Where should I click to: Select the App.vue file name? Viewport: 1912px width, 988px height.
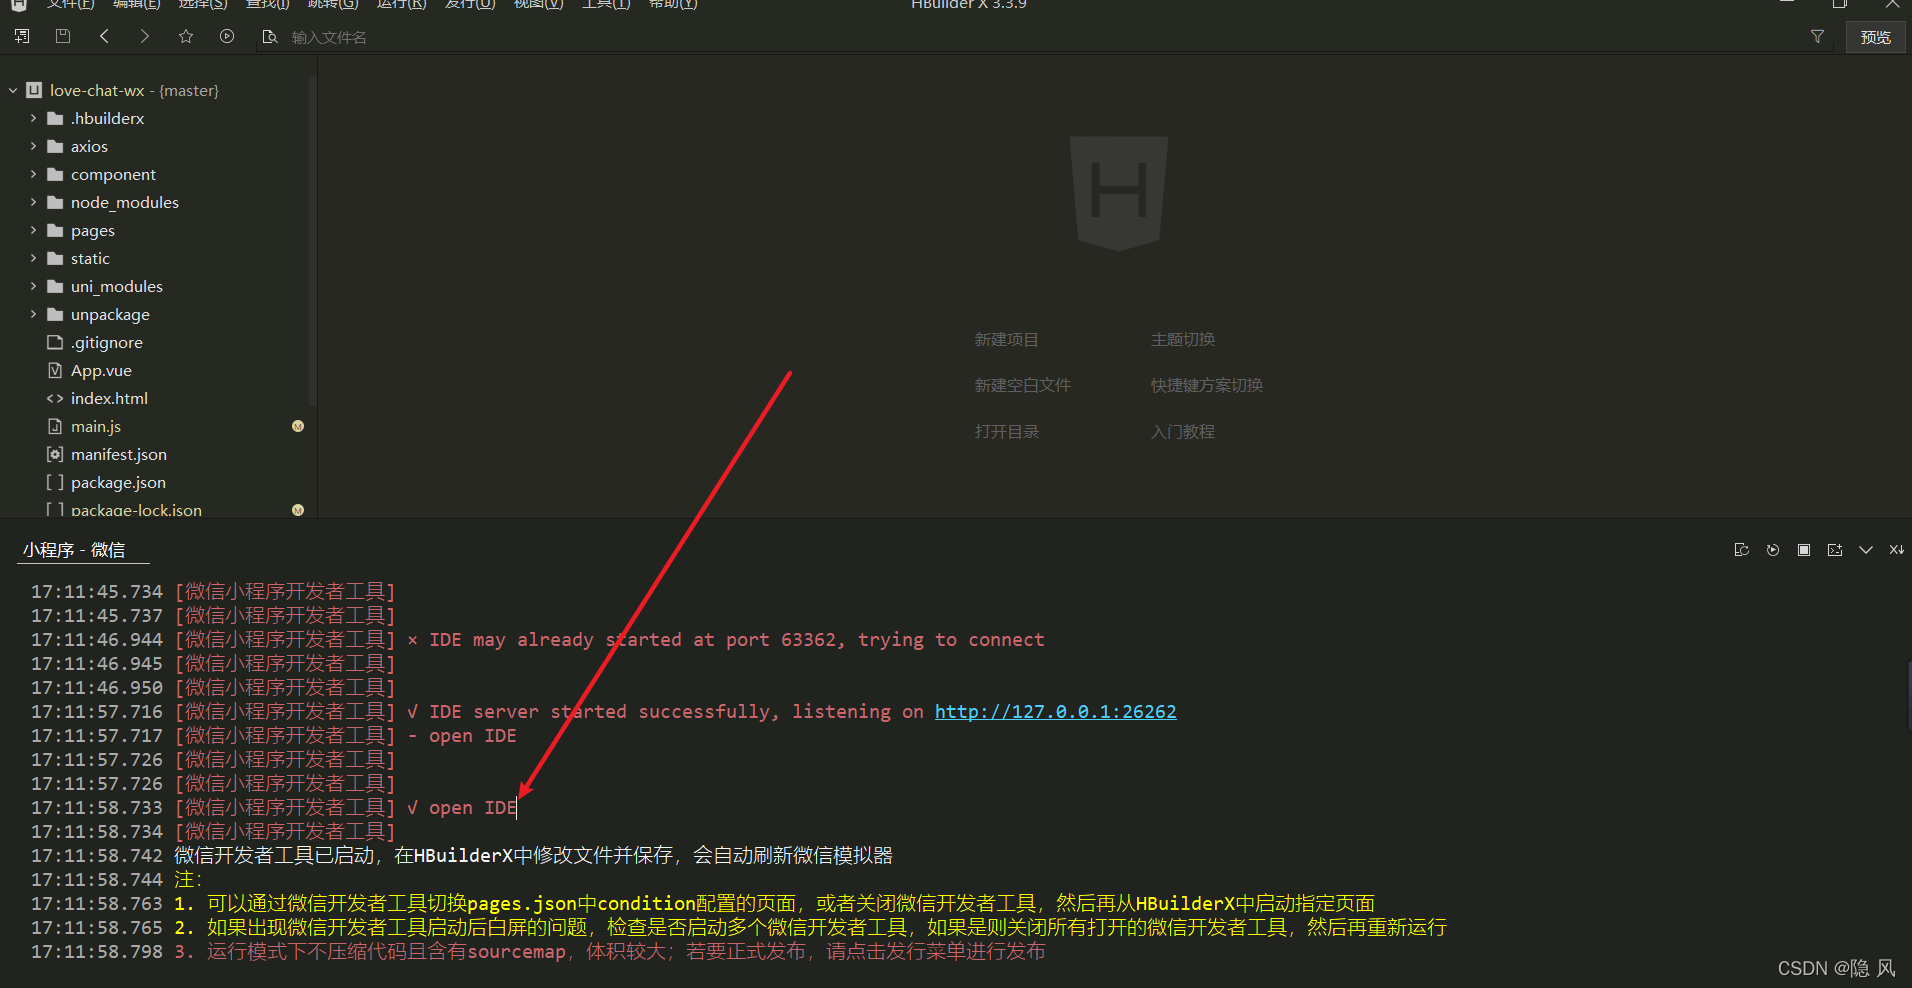(101, 370)
